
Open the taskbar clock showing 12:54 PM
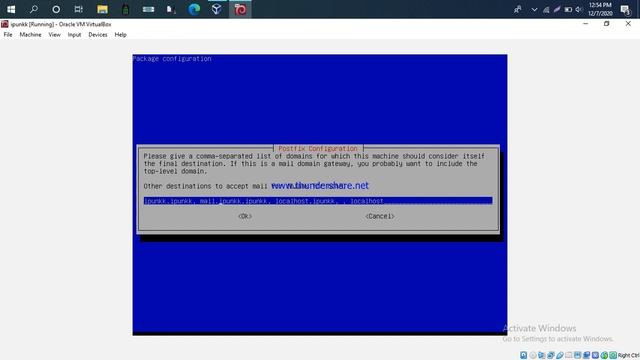[600, 9]
